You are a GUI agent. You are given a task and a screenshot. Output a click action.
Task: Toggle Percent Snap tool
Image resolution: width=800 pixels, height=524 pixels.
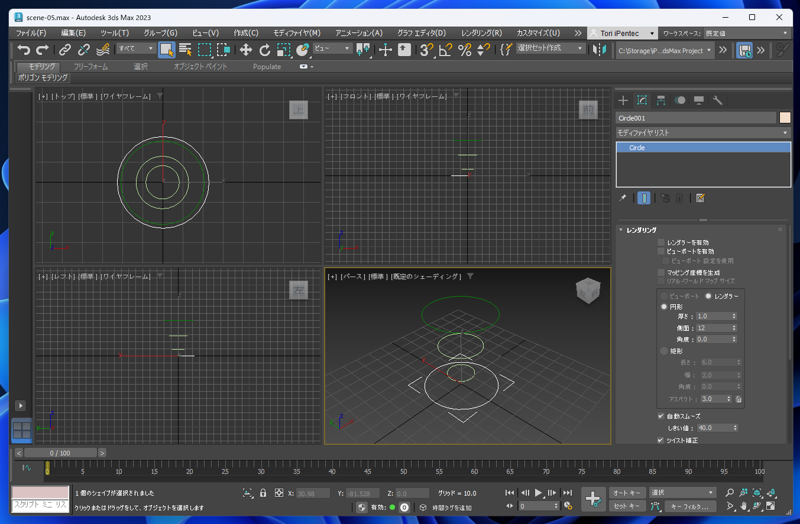click(x=464, y=49)
